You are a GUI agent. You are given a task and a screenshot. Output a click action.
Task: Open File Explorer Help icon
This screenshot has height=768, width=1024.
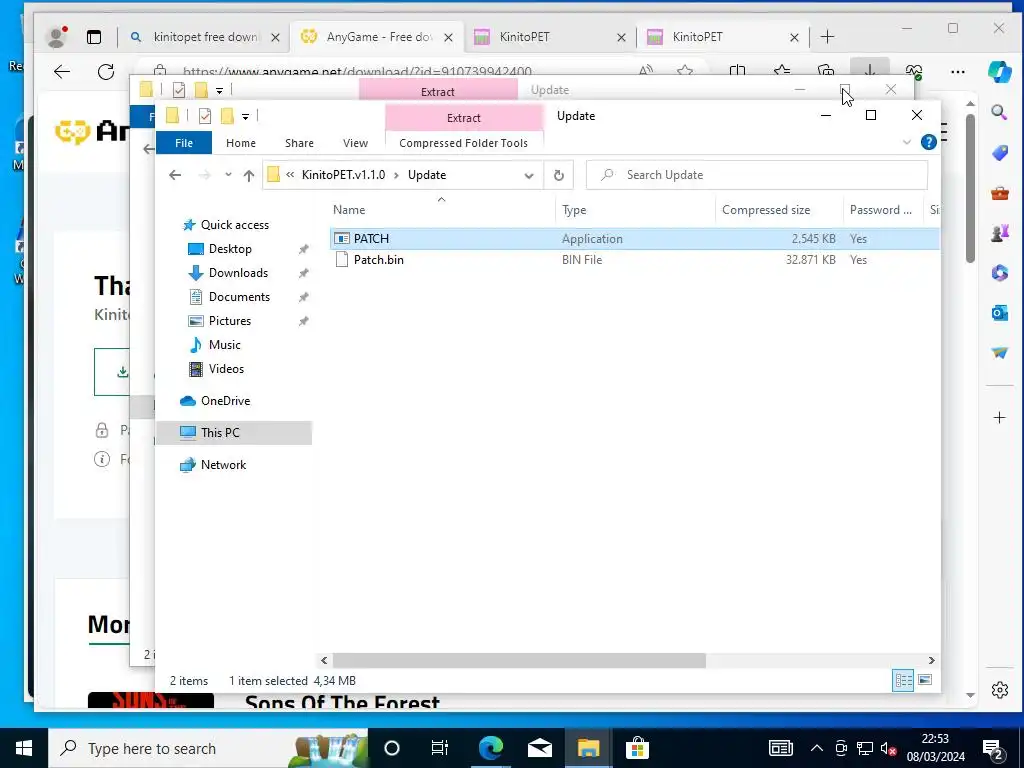click(x=928, y=142)
